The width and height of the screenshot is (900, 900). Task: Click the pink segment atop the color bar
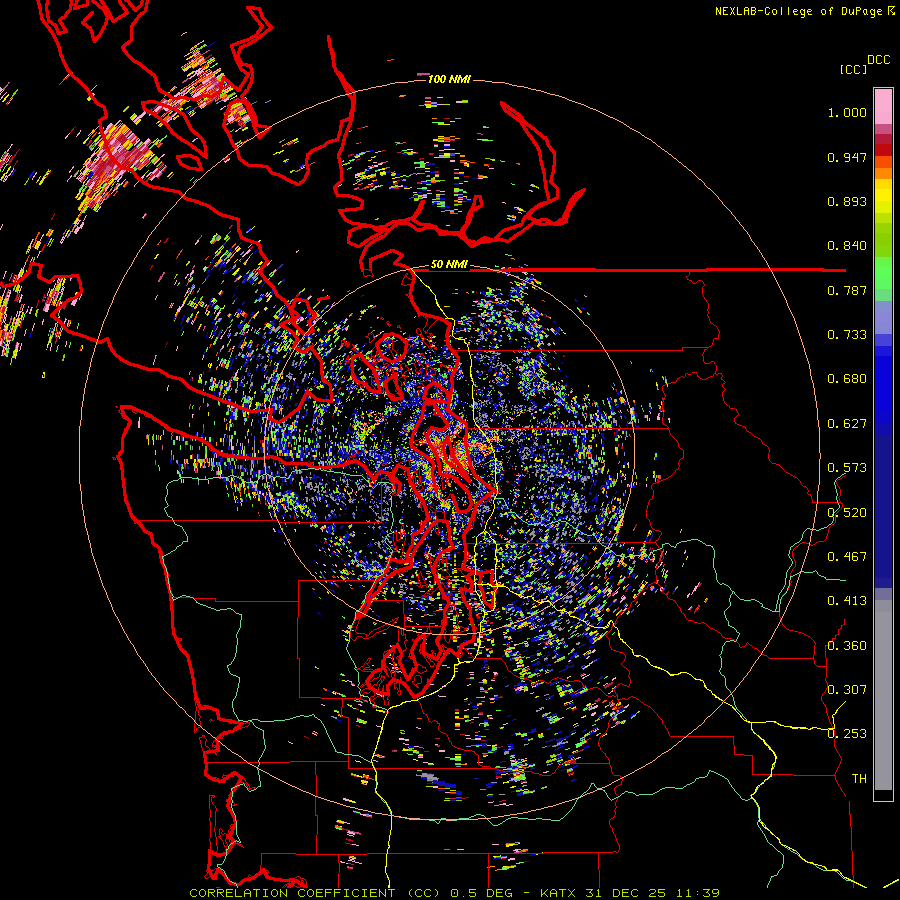tap(883, 106)
